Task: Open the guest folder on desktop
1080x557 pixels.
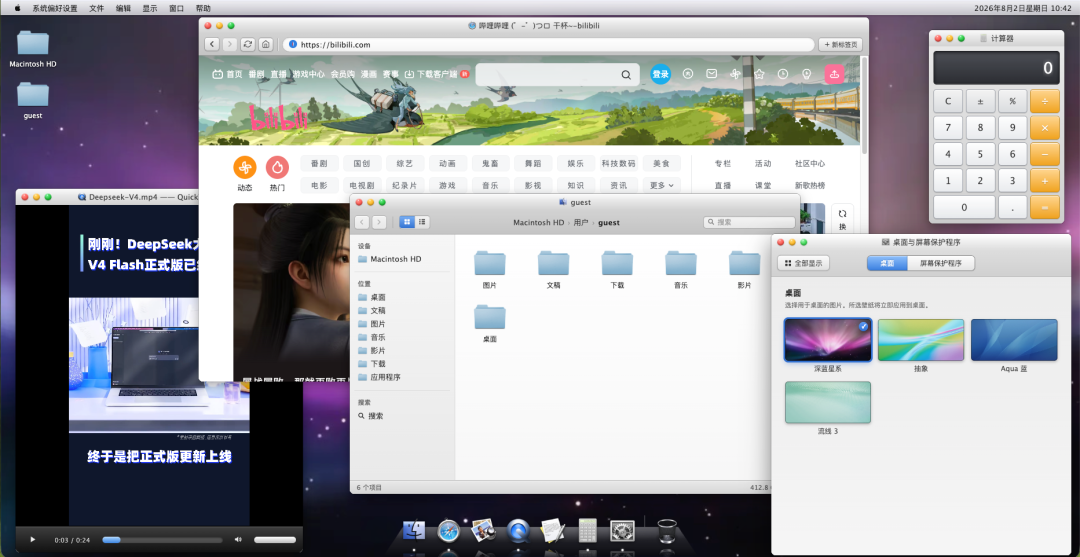Action: point(32,101)
